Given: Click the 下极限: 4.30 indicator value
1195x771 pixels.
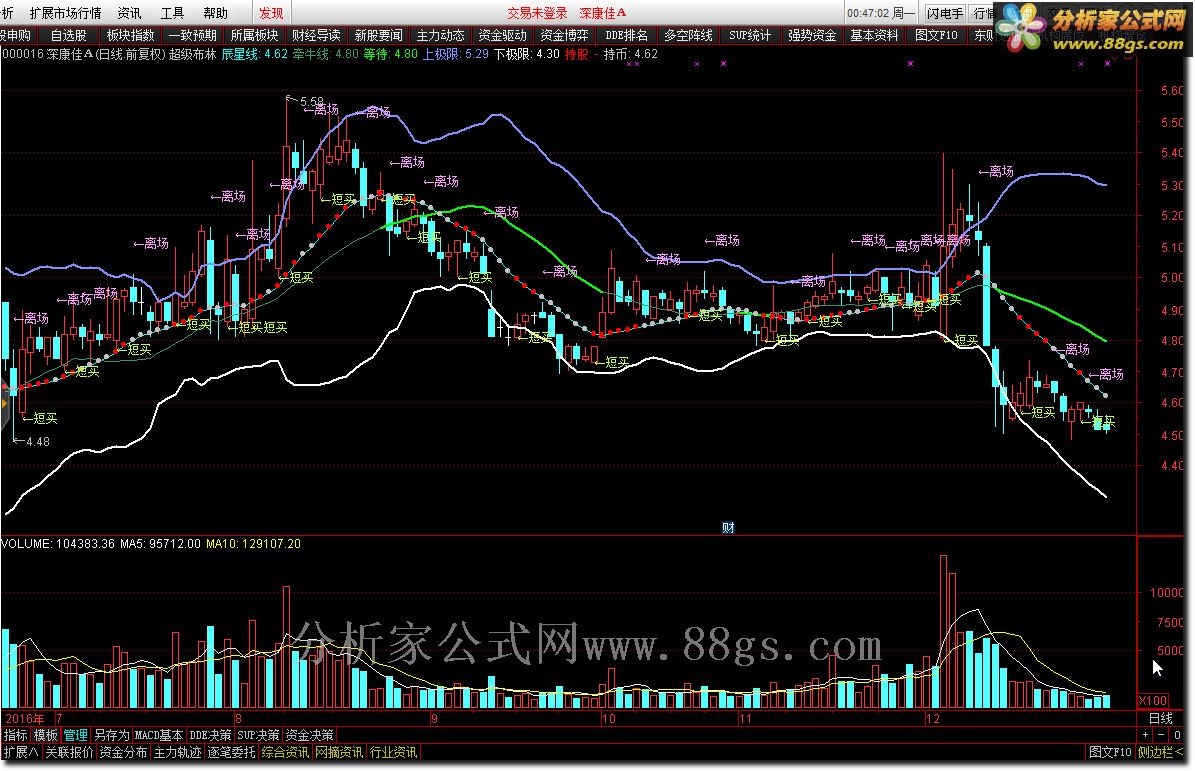Looking at the screenshot, I should coord(527,54).
